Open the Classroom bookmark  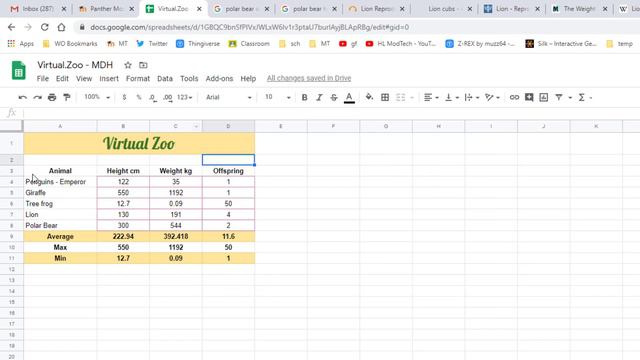(x=249, y=44)
